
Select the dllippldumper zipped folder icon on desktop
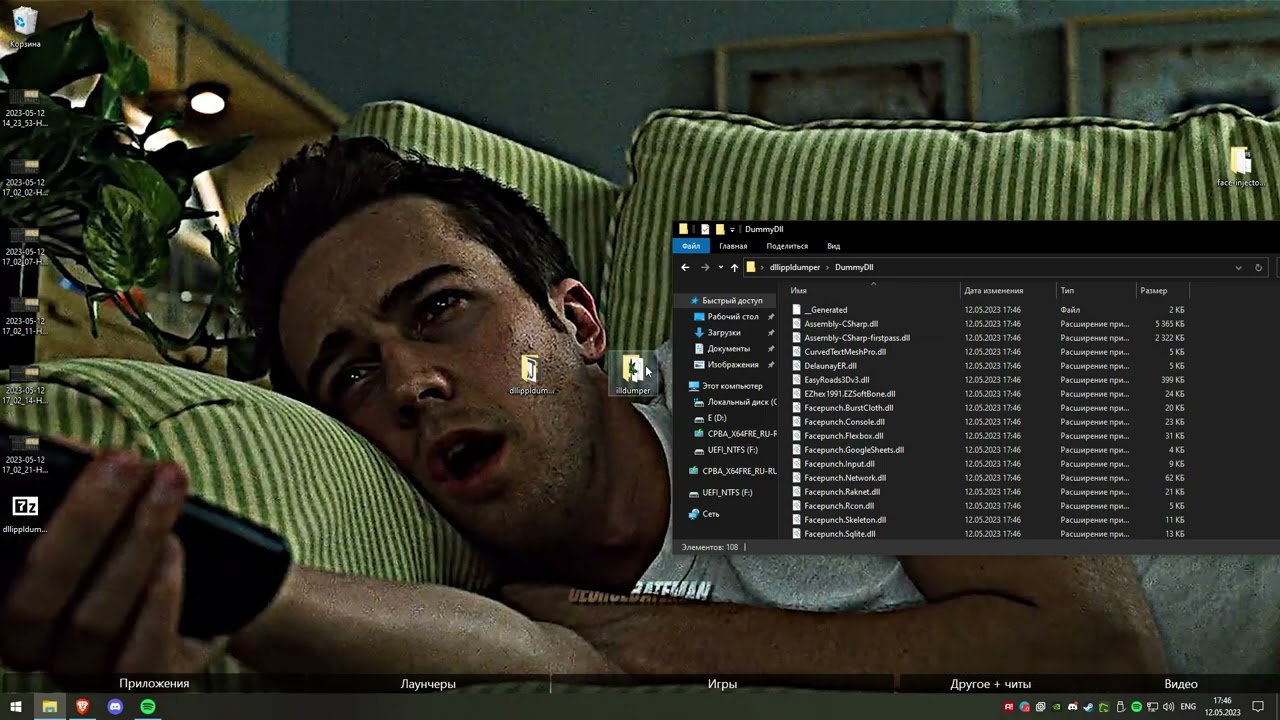(529, 376)
